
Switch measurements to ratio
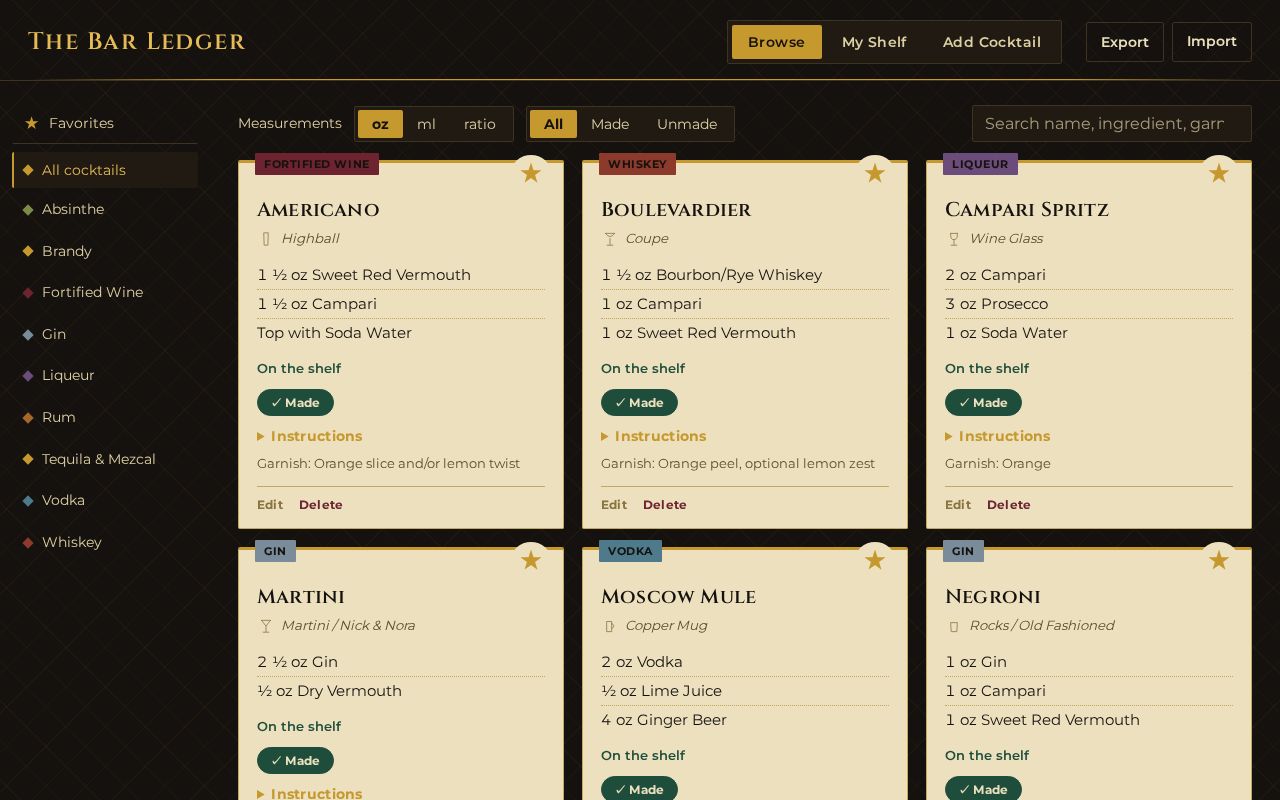click(x=480, y=124)
